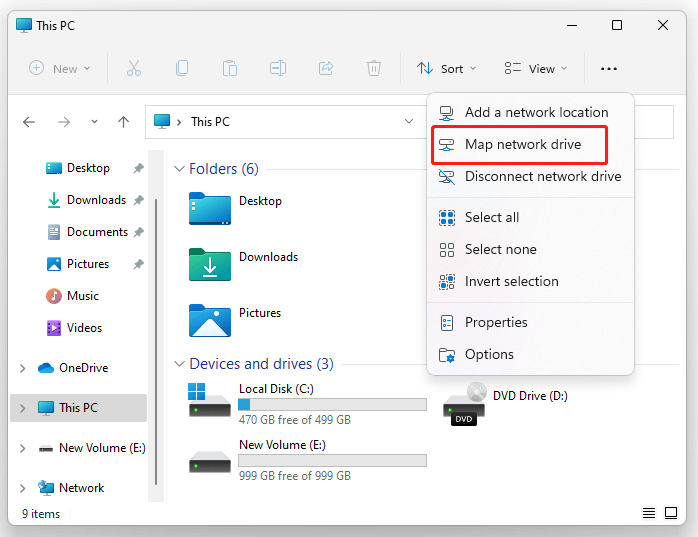Expand This PC in navigation pane

click(22, 408)
